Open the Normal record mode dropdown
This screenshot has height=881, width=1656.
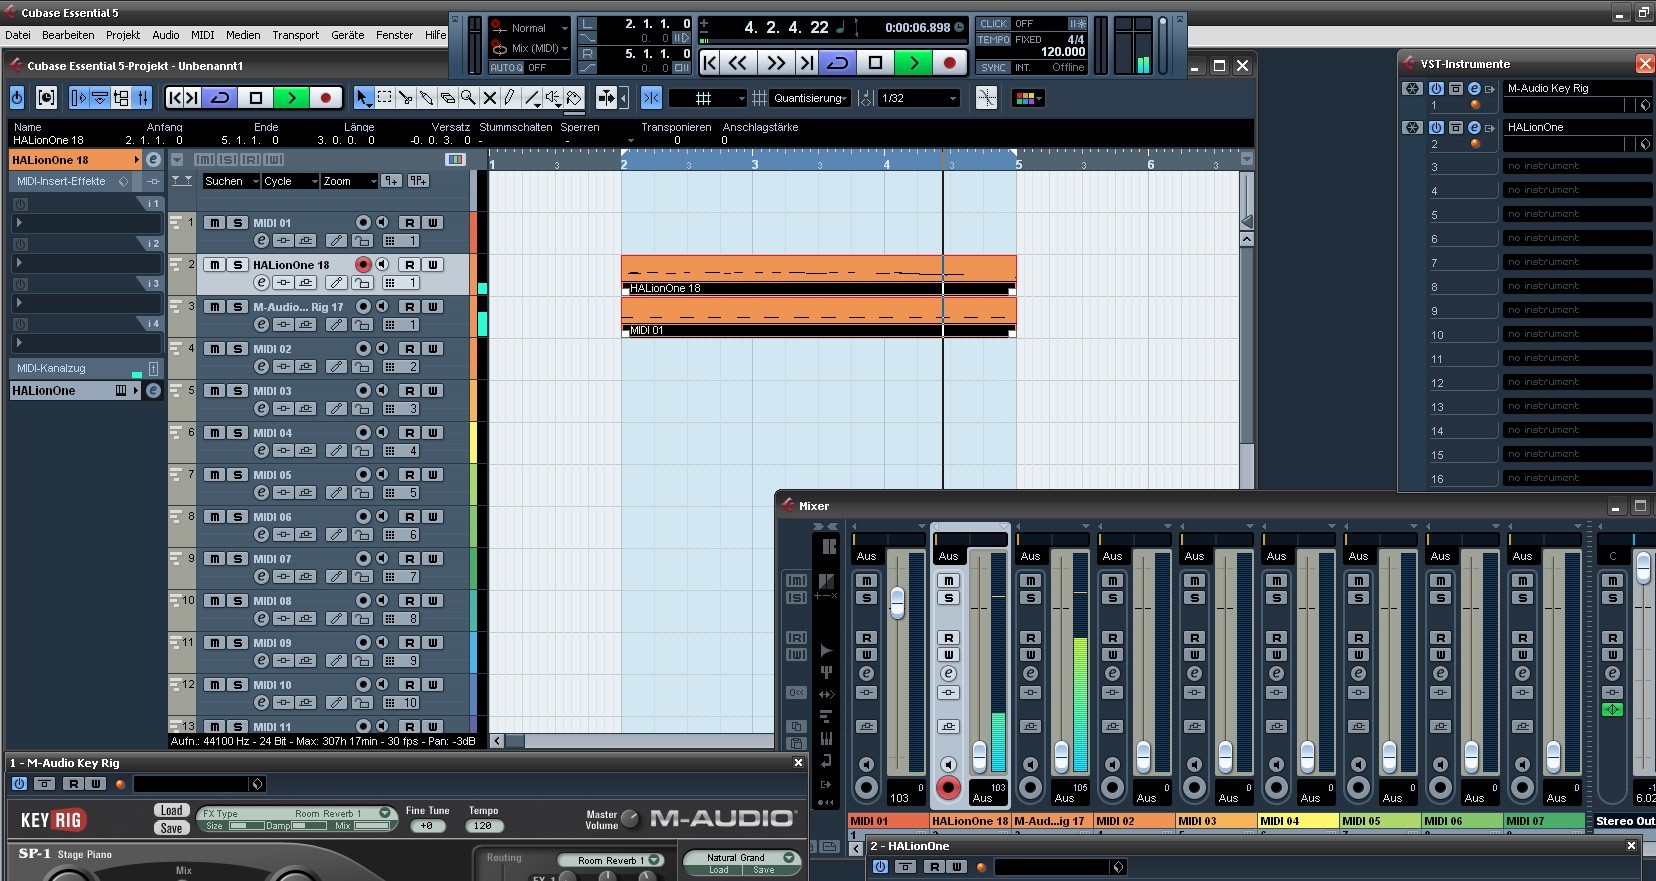point(529,28)
